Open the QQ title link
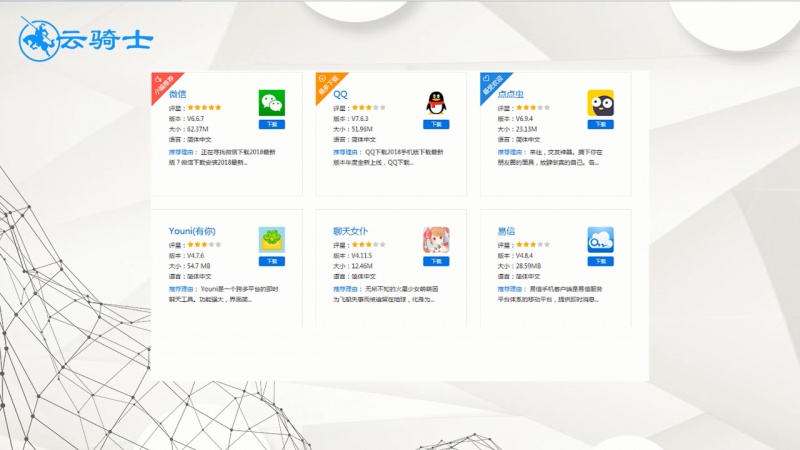 (x=340, y=94)
